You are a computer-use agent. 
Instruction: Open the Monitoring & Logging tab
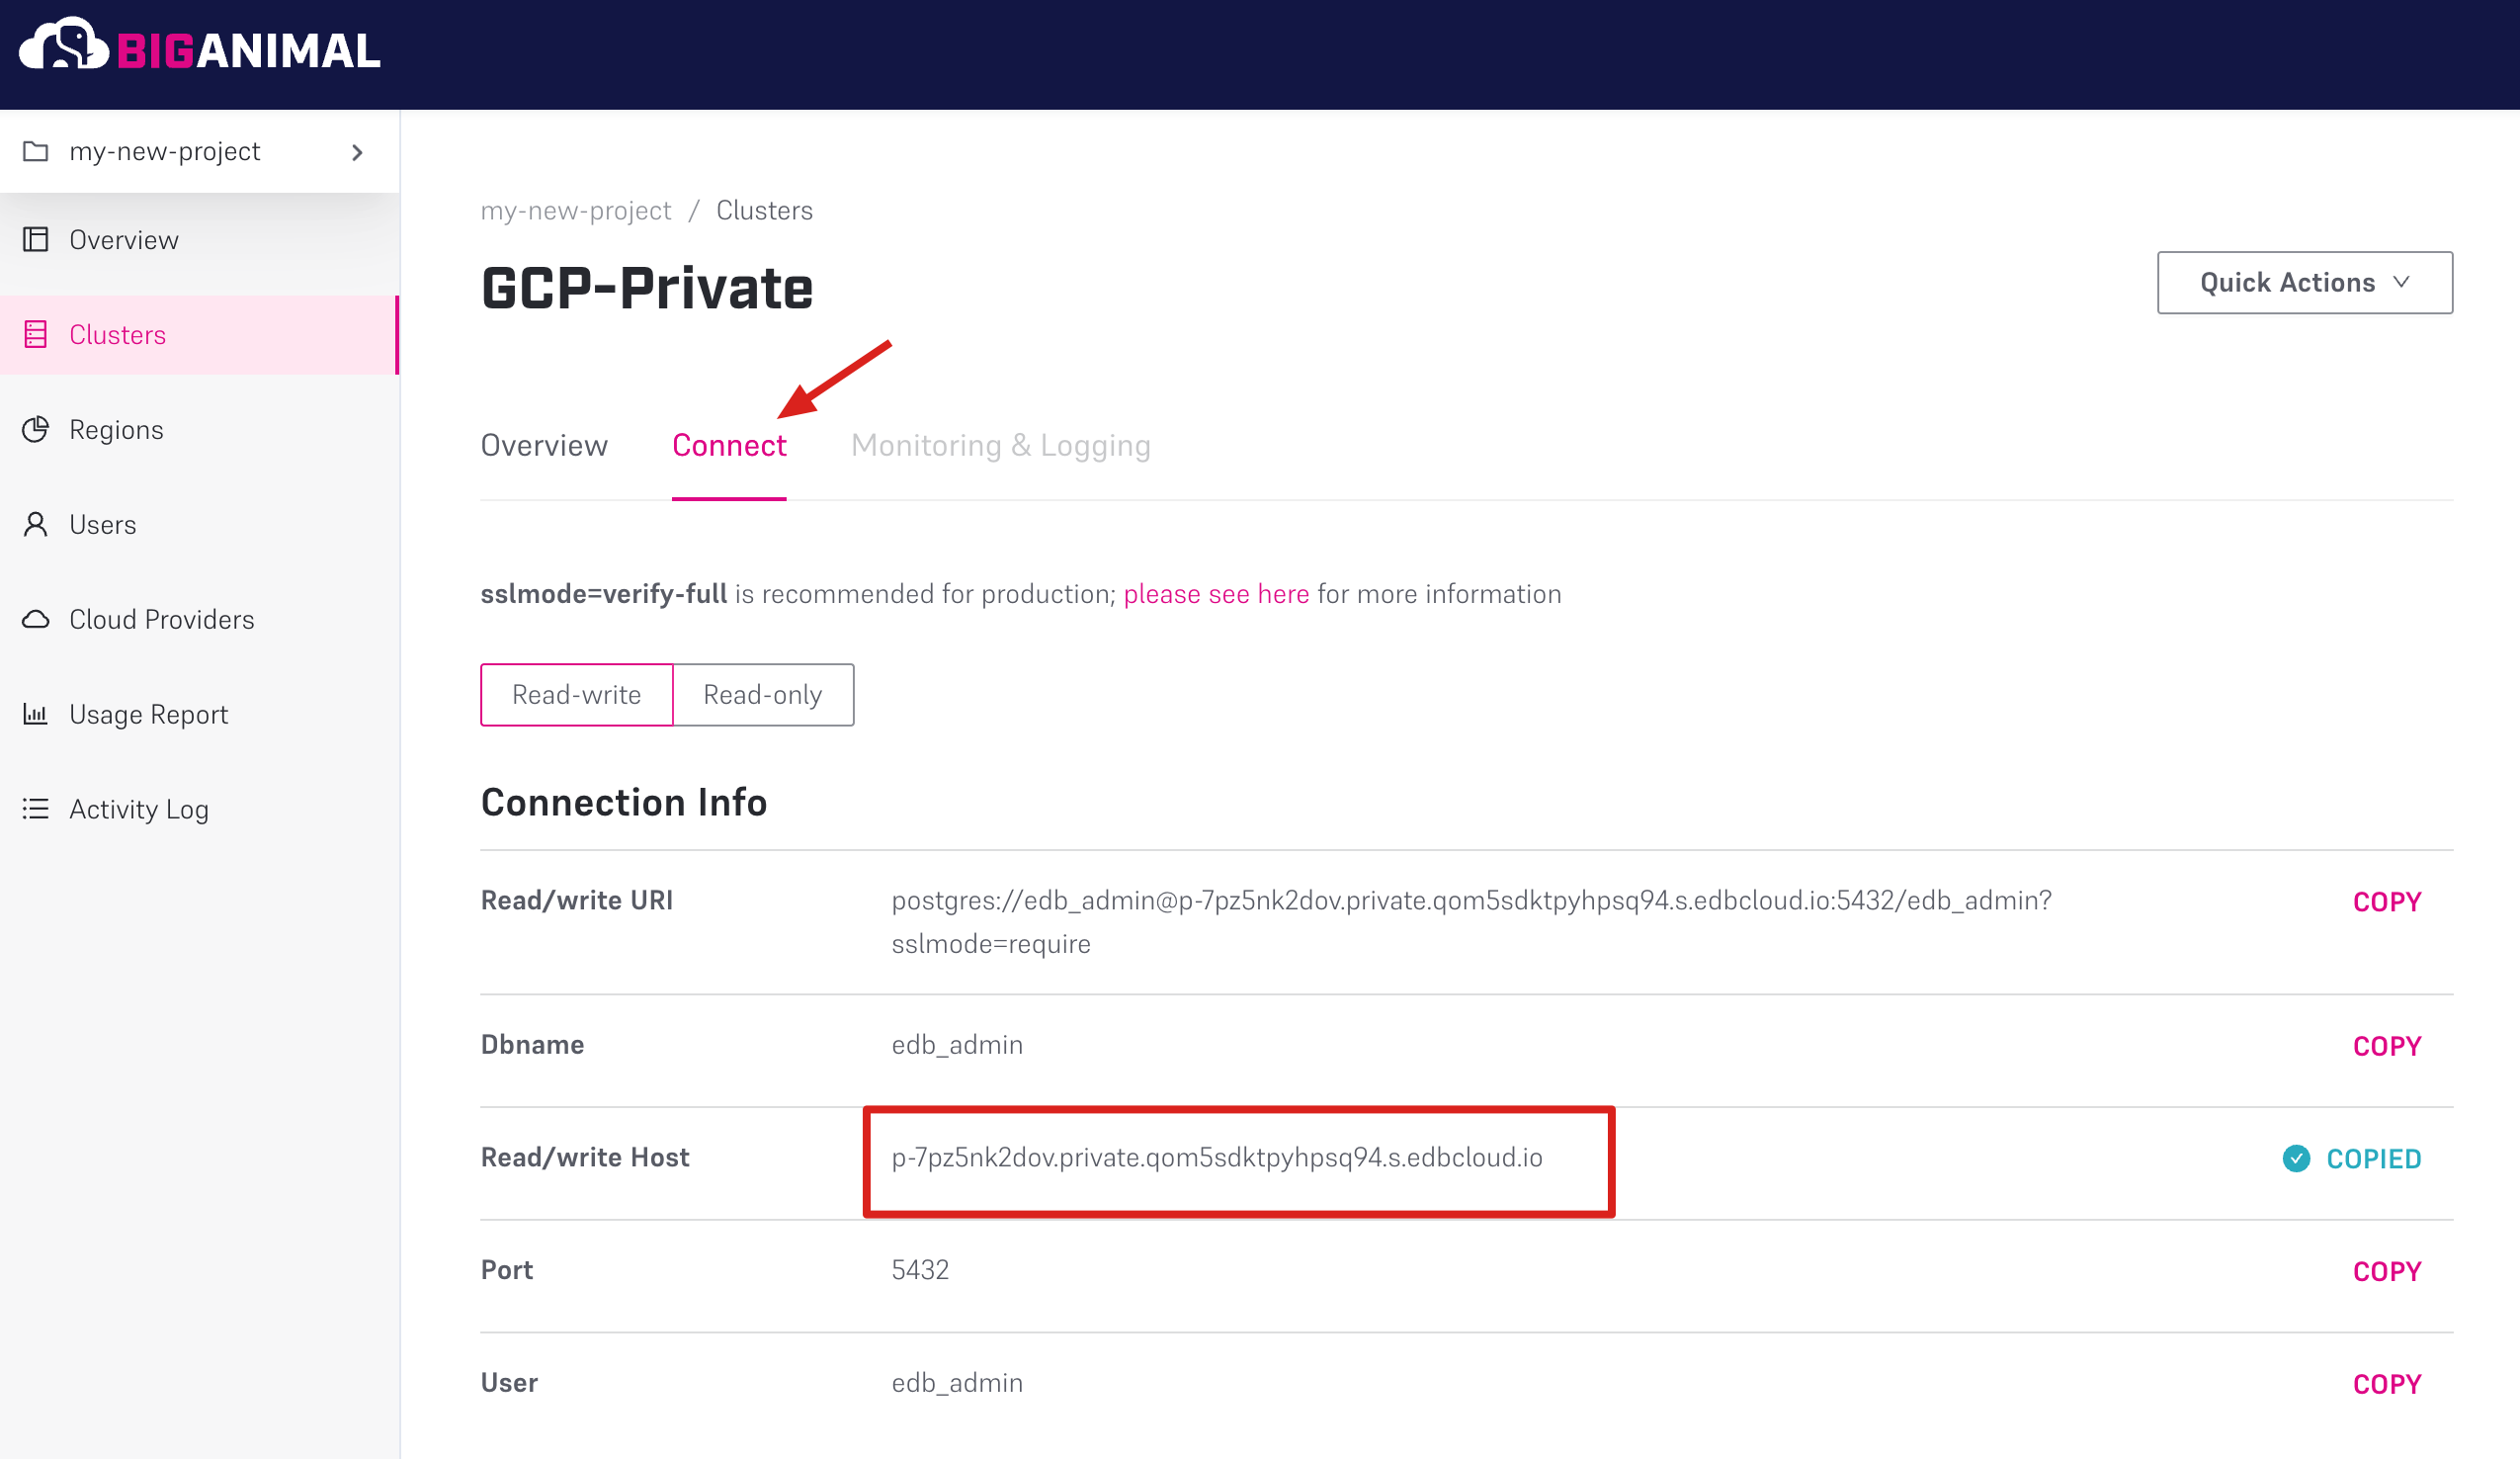pos(1000,445)
